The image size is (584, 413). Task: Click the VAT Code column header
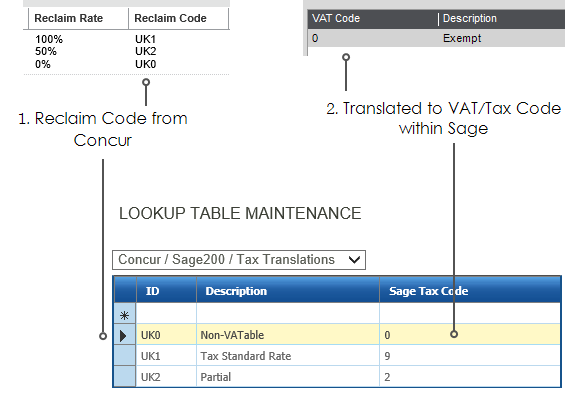click(373, 18)
